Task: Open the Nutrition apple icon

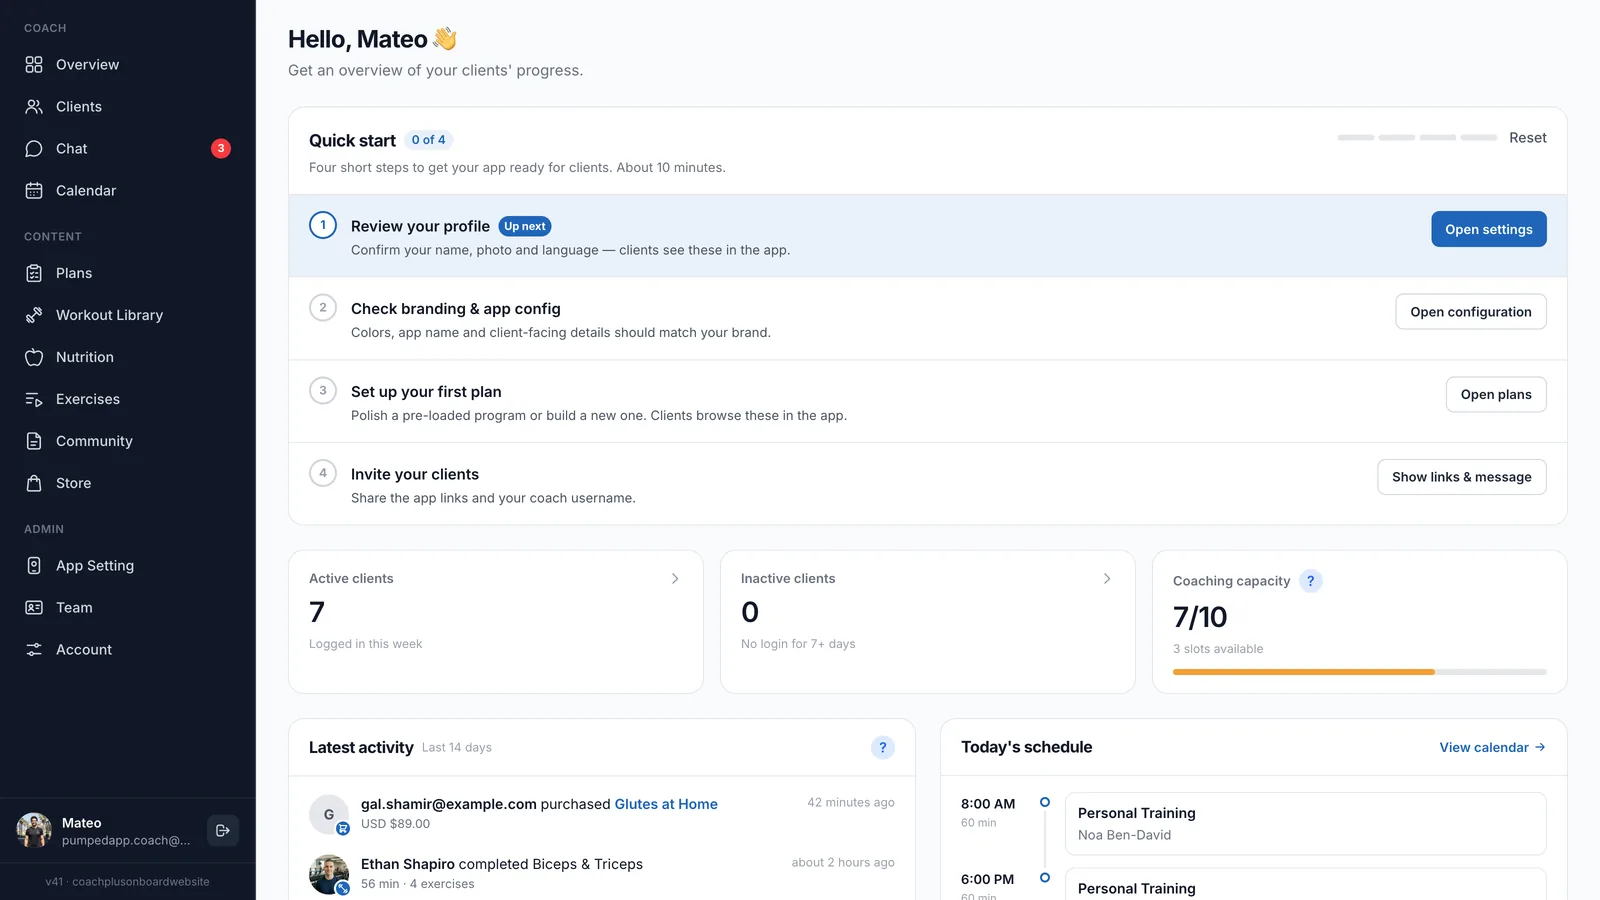Action: coord(34,357)
